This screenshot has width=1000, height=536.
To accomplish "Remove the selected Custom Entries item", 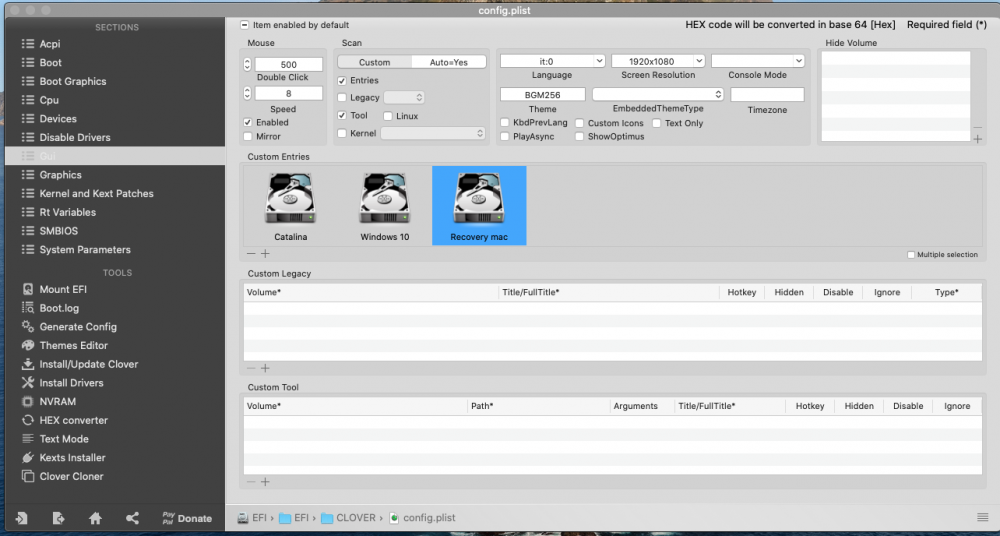I will (251, 253).
